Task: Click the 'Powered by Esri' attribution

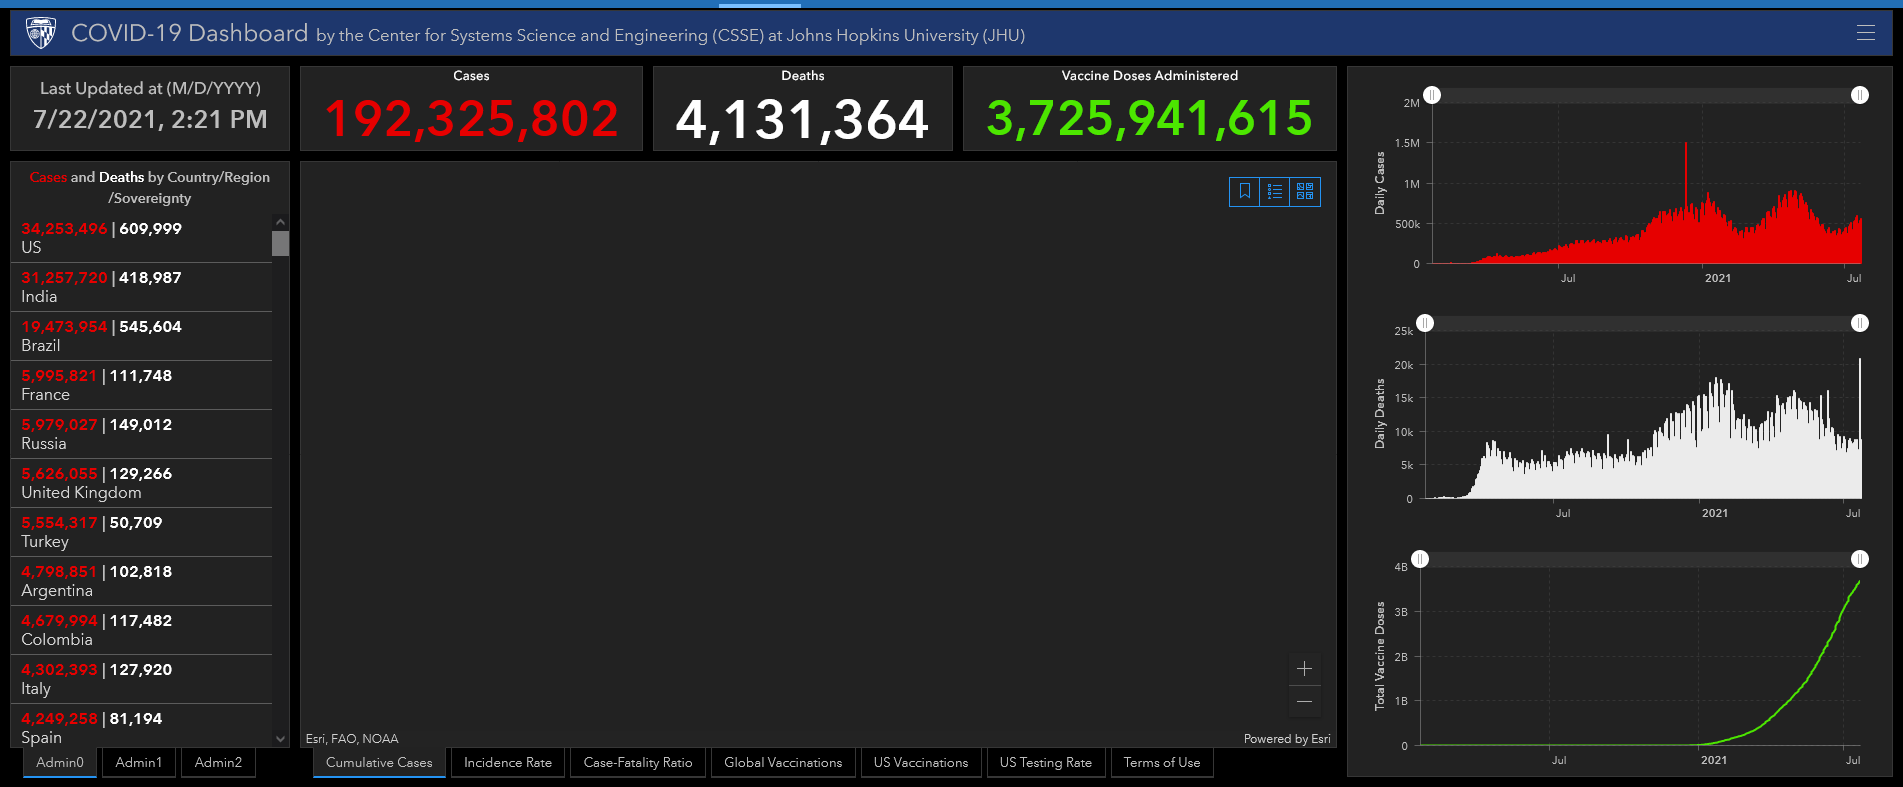Action: [x=1287, y=739]
